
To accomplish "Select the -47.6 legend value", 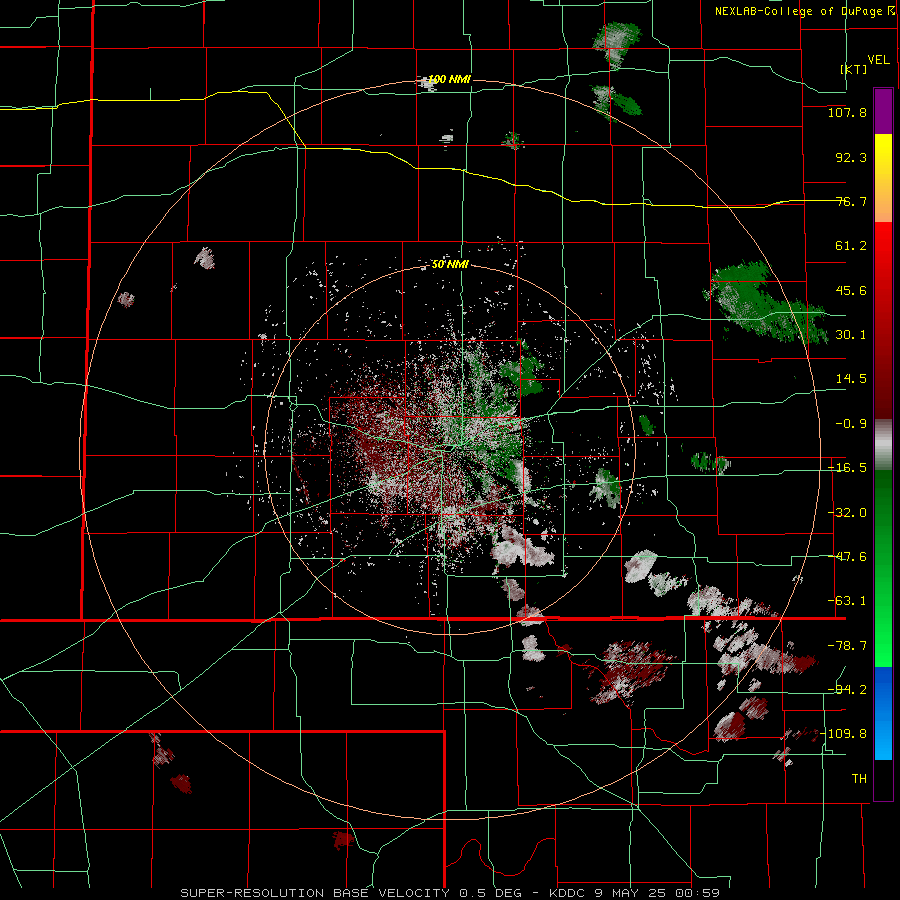I will click(847, 557).
